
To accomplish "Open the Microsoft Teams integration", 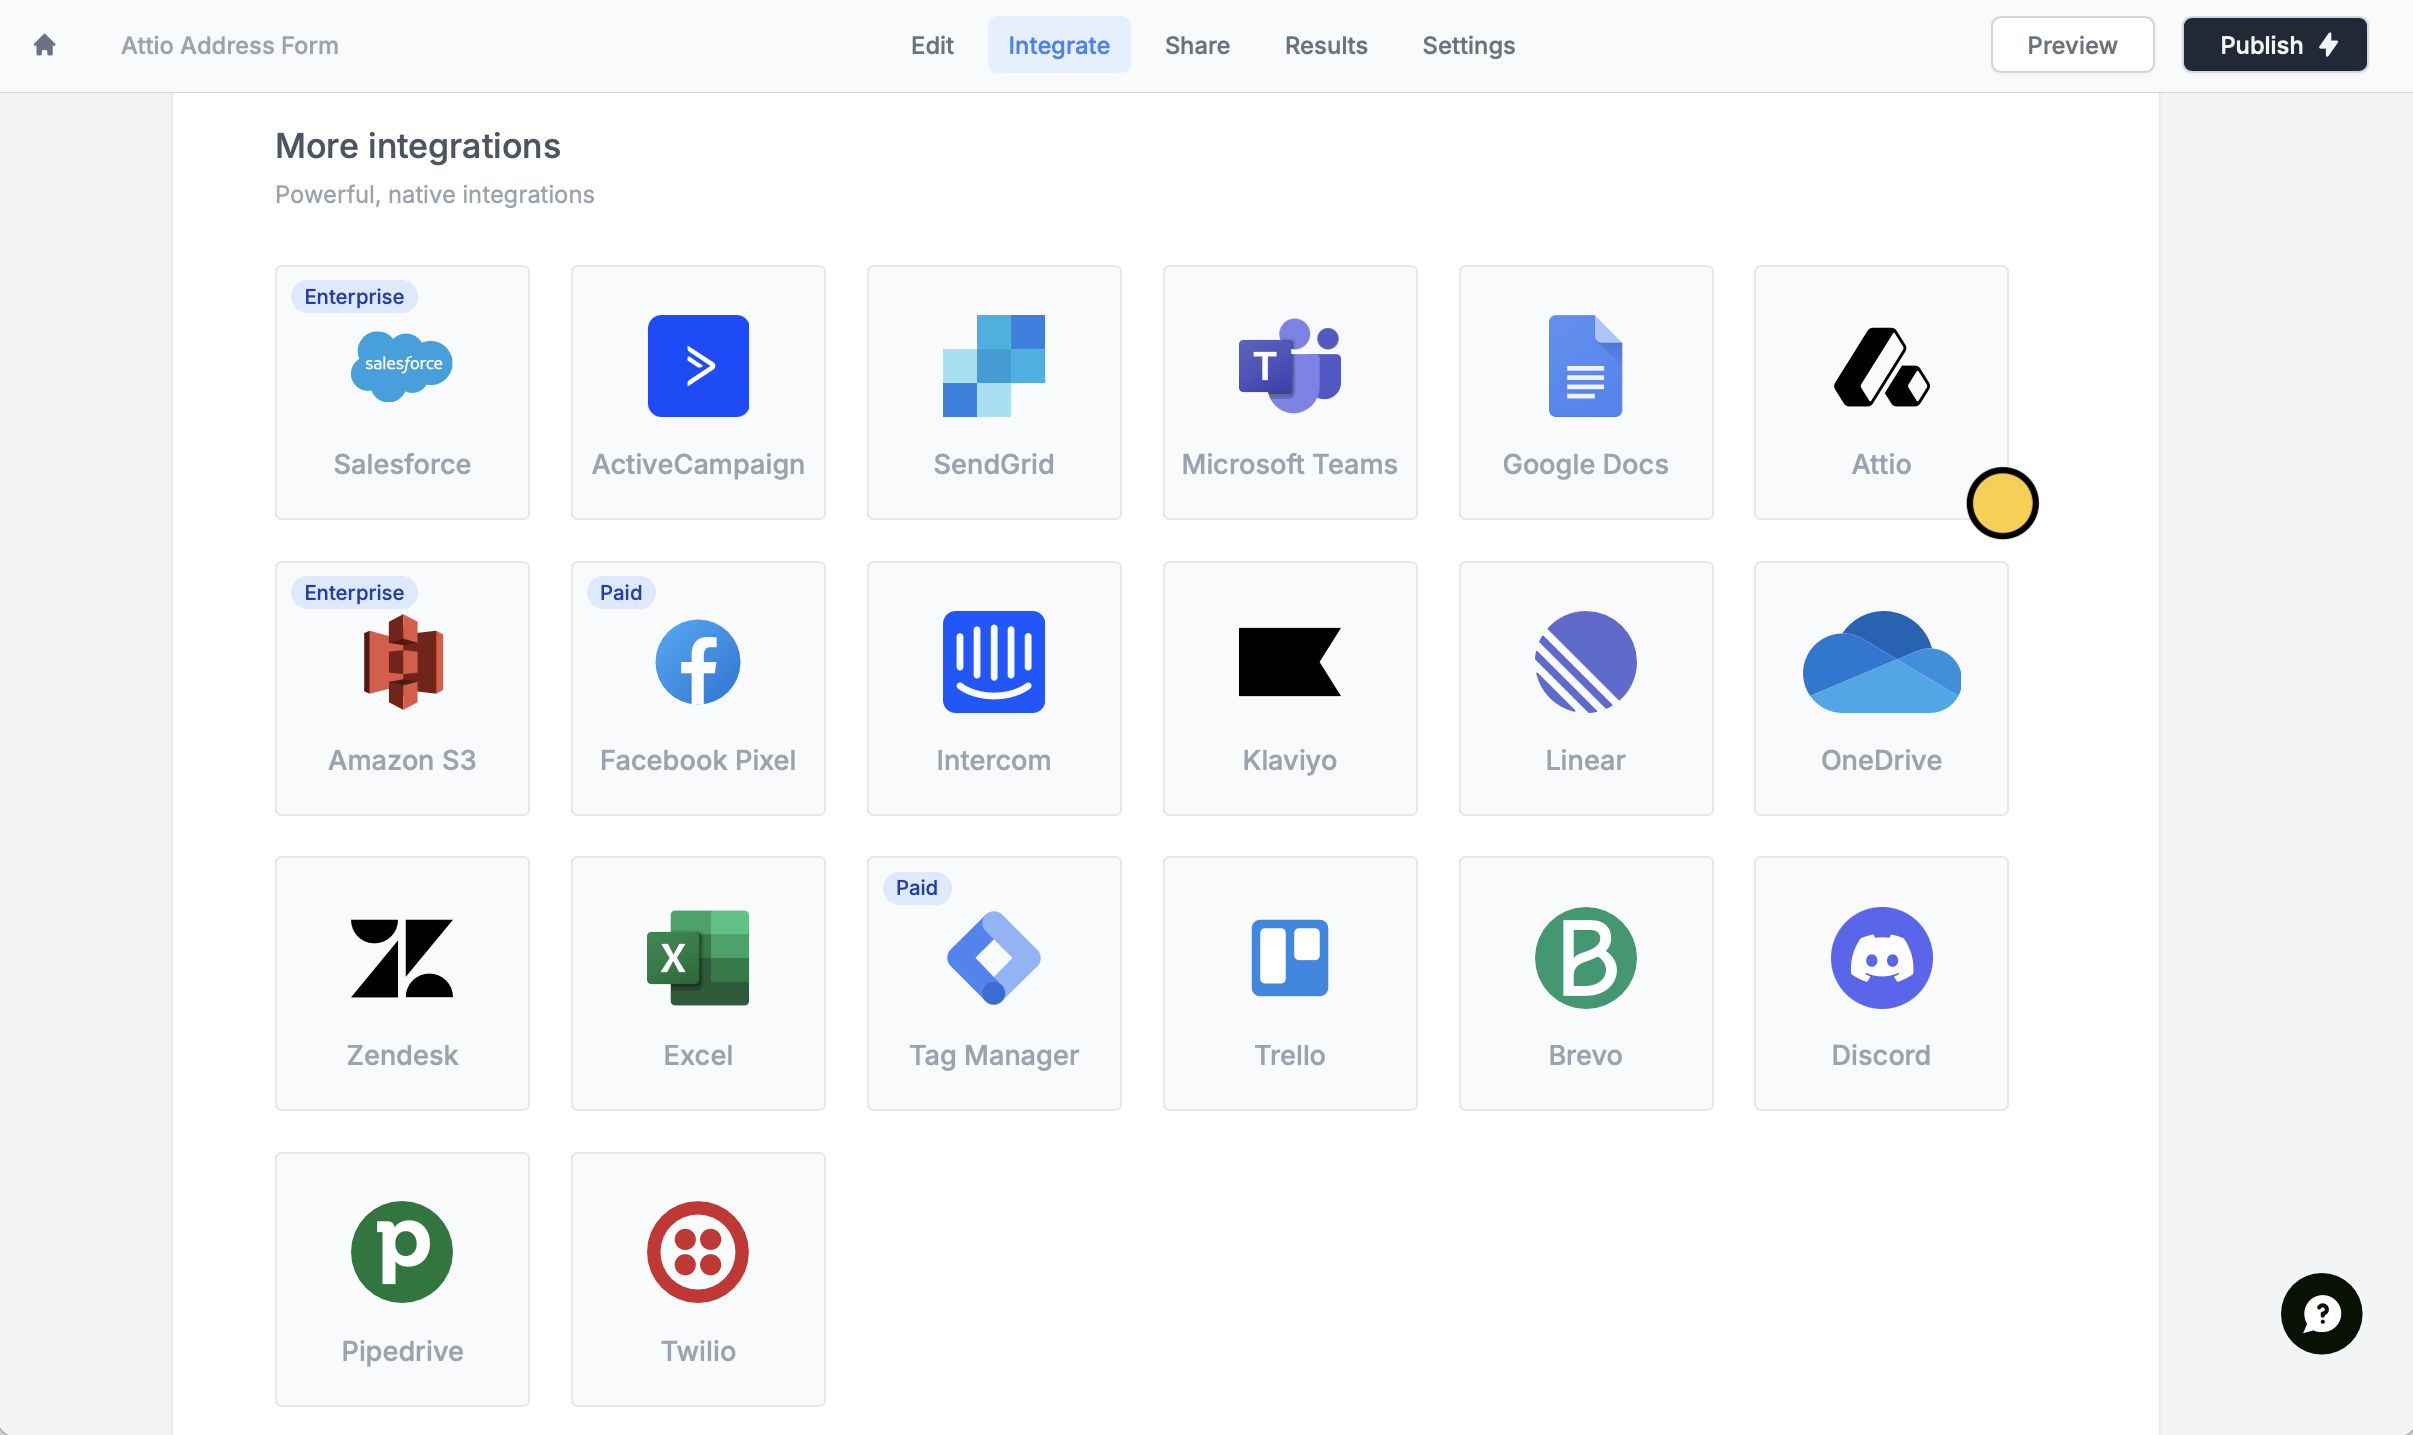I will coord(1290,392).
